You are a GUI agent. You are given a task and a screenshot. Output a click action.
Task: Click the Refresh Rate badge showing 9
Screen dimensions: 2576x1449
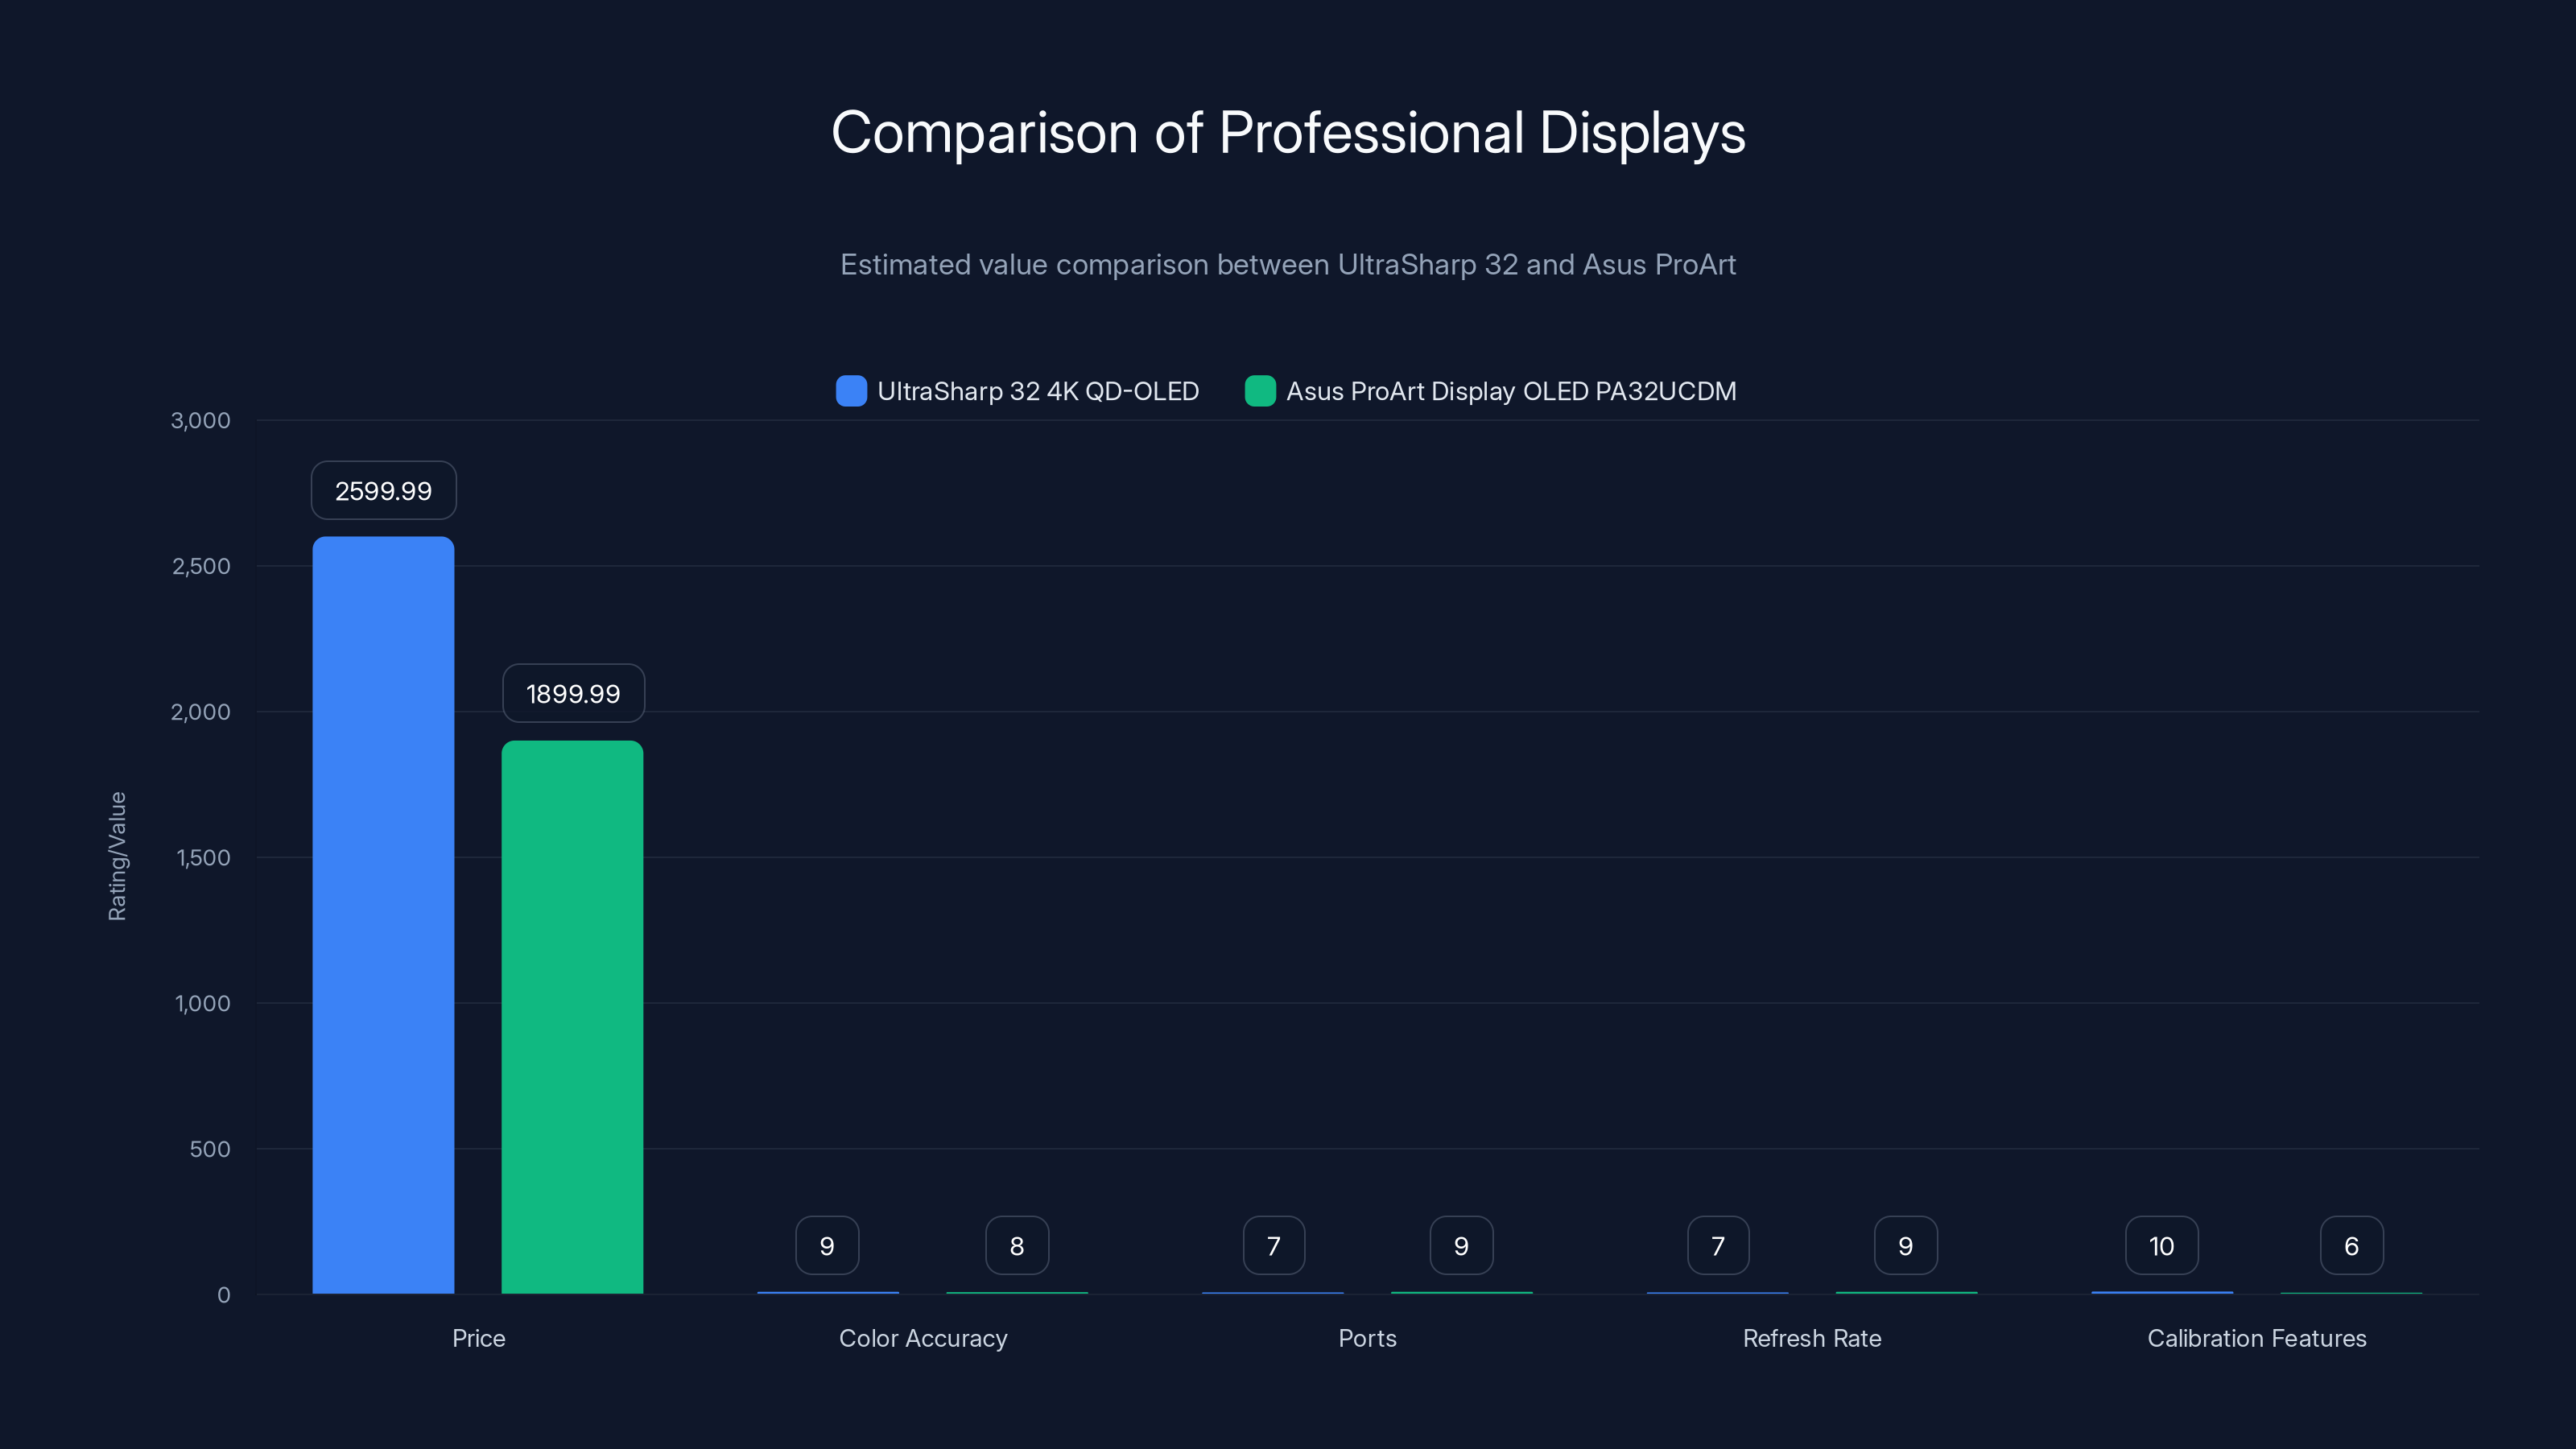point(1905,1245)
